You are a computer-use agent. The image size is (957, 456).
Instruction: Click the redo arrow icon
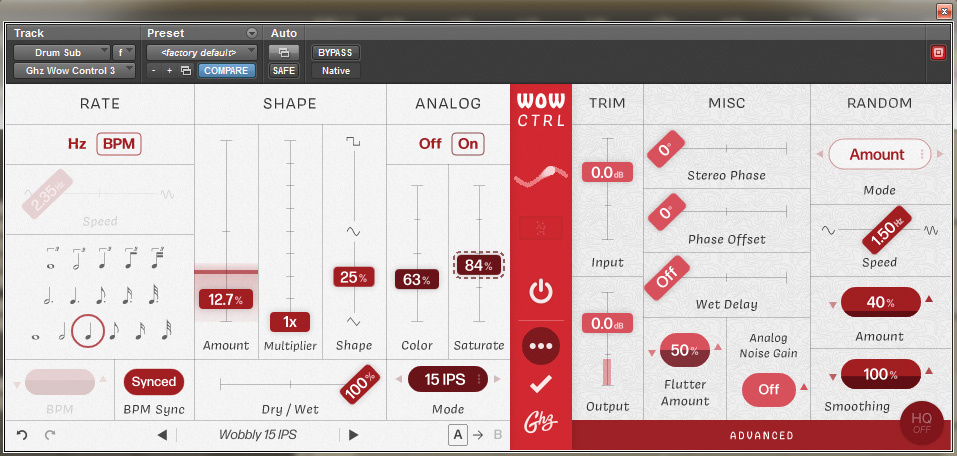[51, 435]
